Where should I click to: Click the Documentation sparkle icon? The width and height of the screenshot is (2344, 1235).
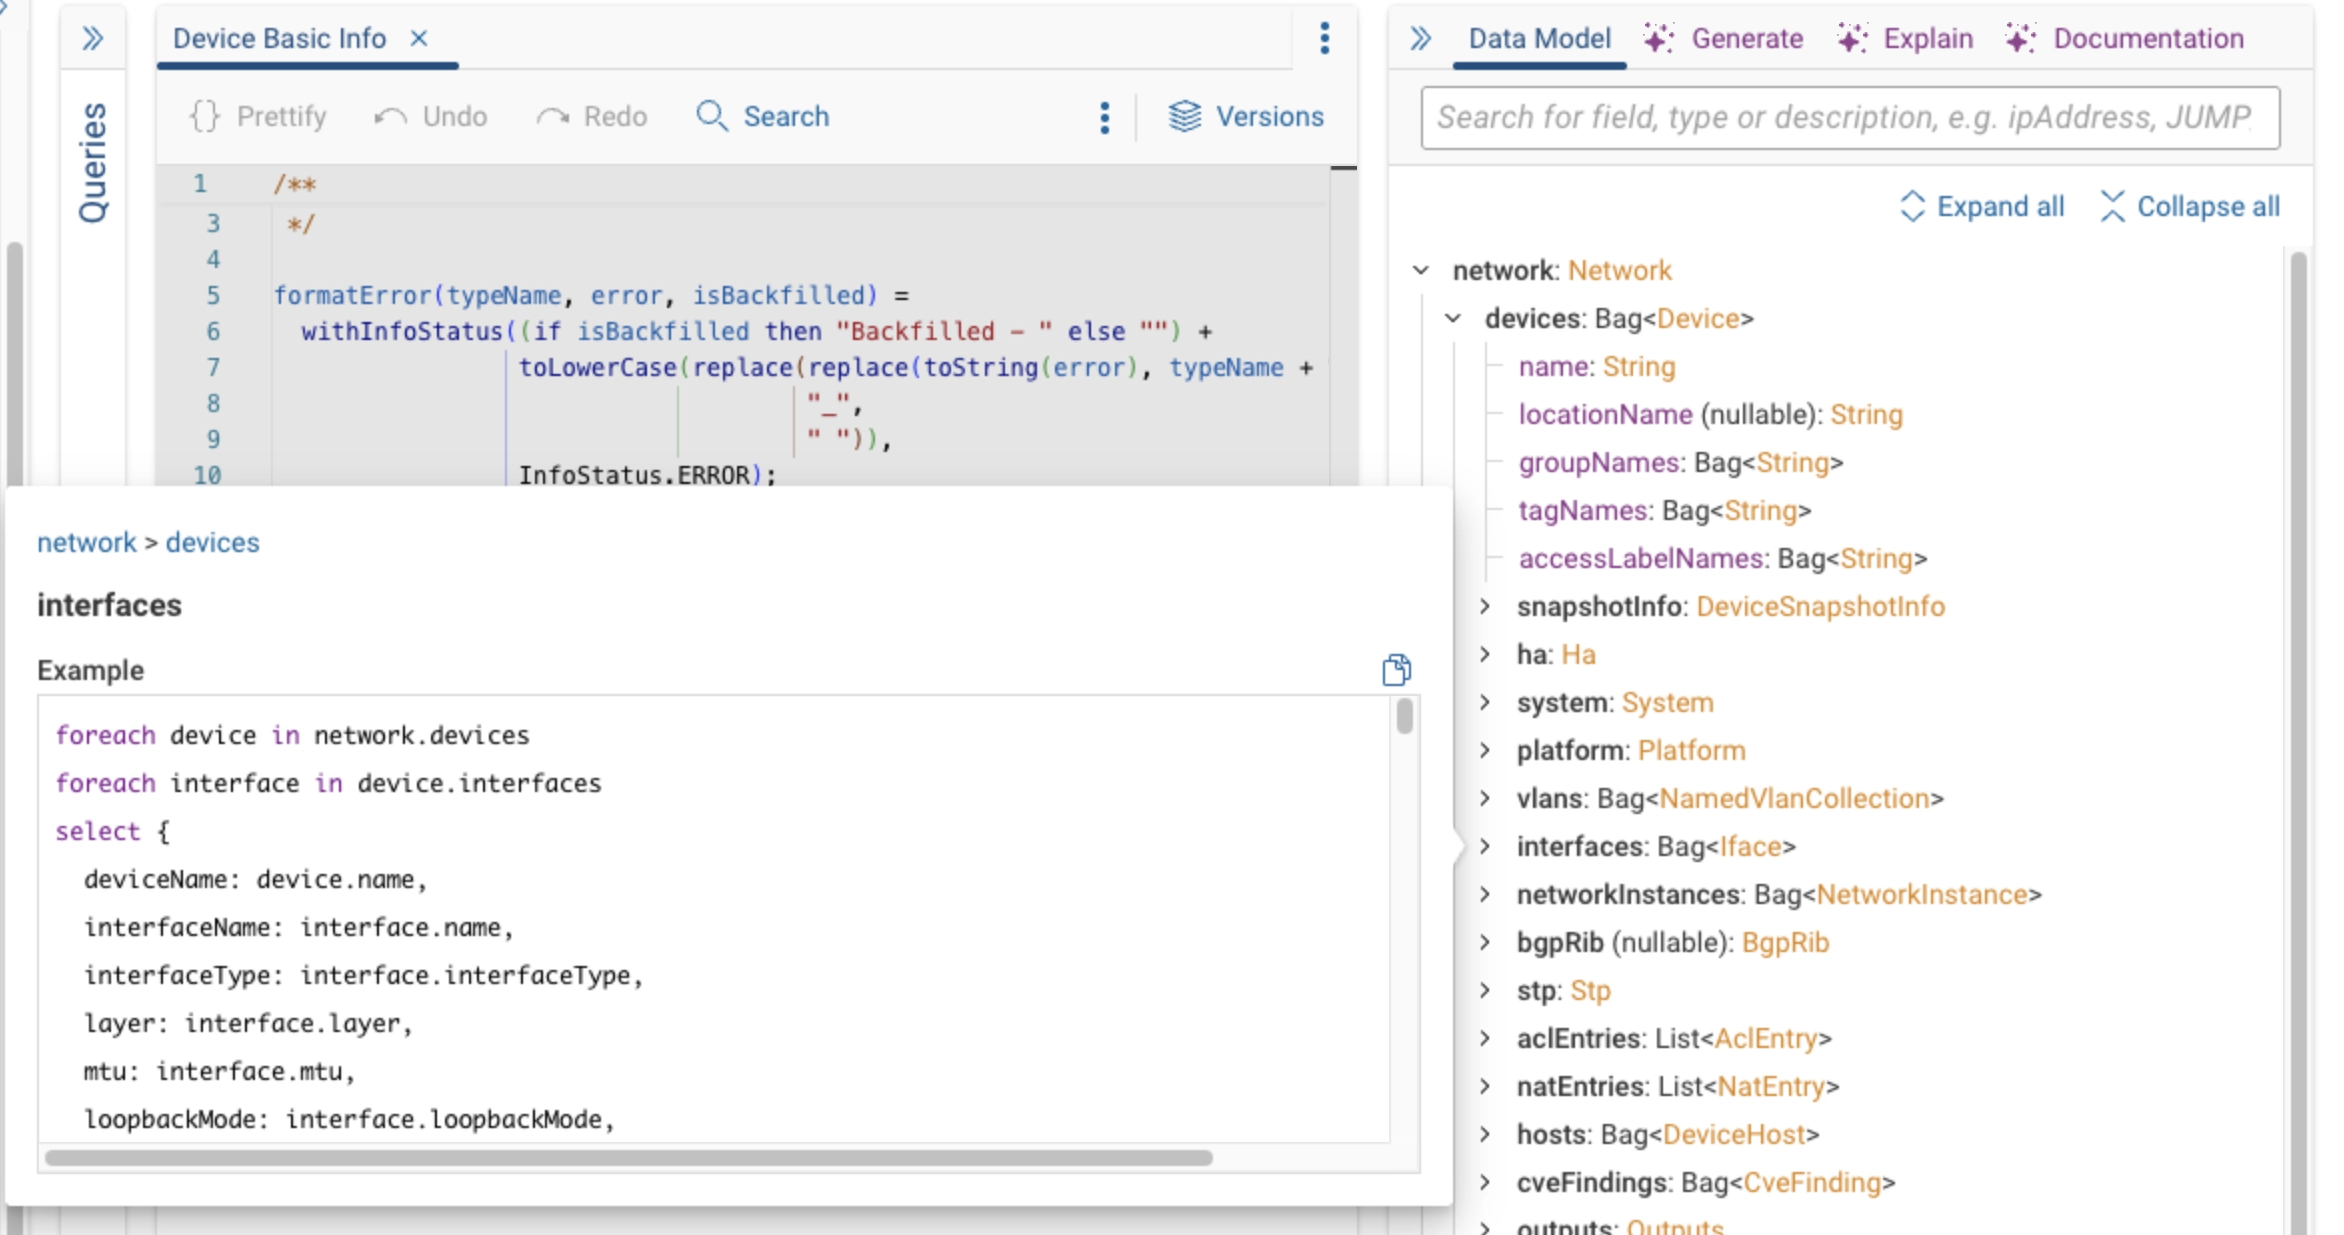pyautogui.click(x=2021, y=38)
